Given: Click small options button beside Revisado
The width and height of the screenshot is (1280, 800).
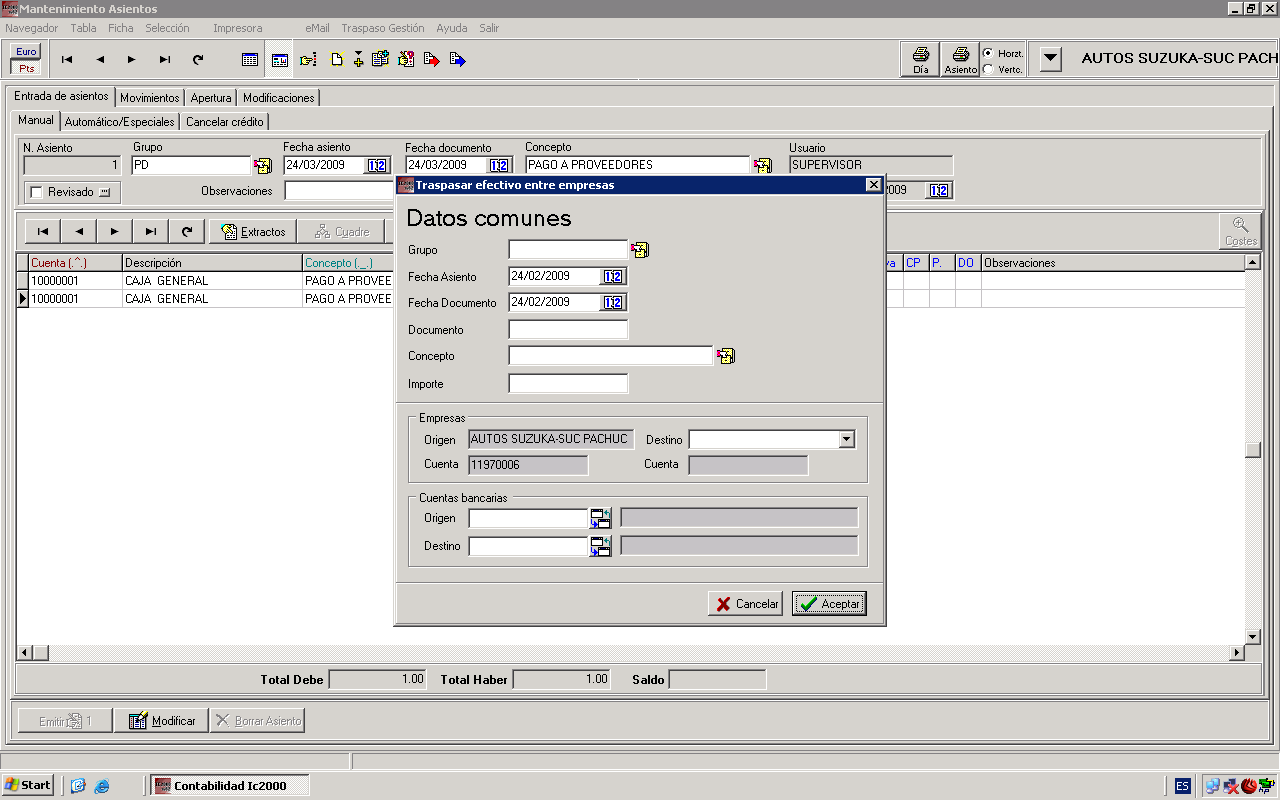Looking at the screenshot, I should coord(105,192).
